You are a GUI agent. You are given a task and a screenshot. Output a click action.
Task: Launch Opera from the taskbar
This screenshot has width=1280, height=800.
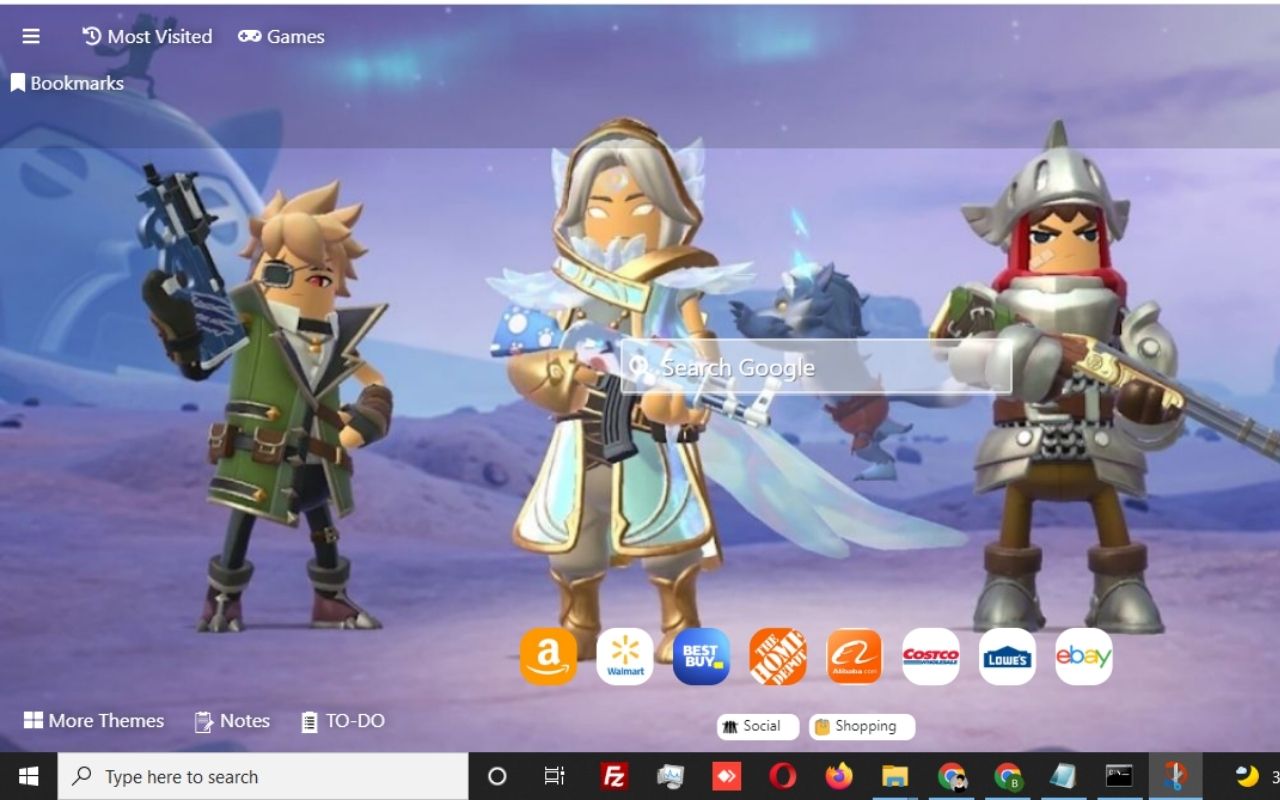pos(782,776)
